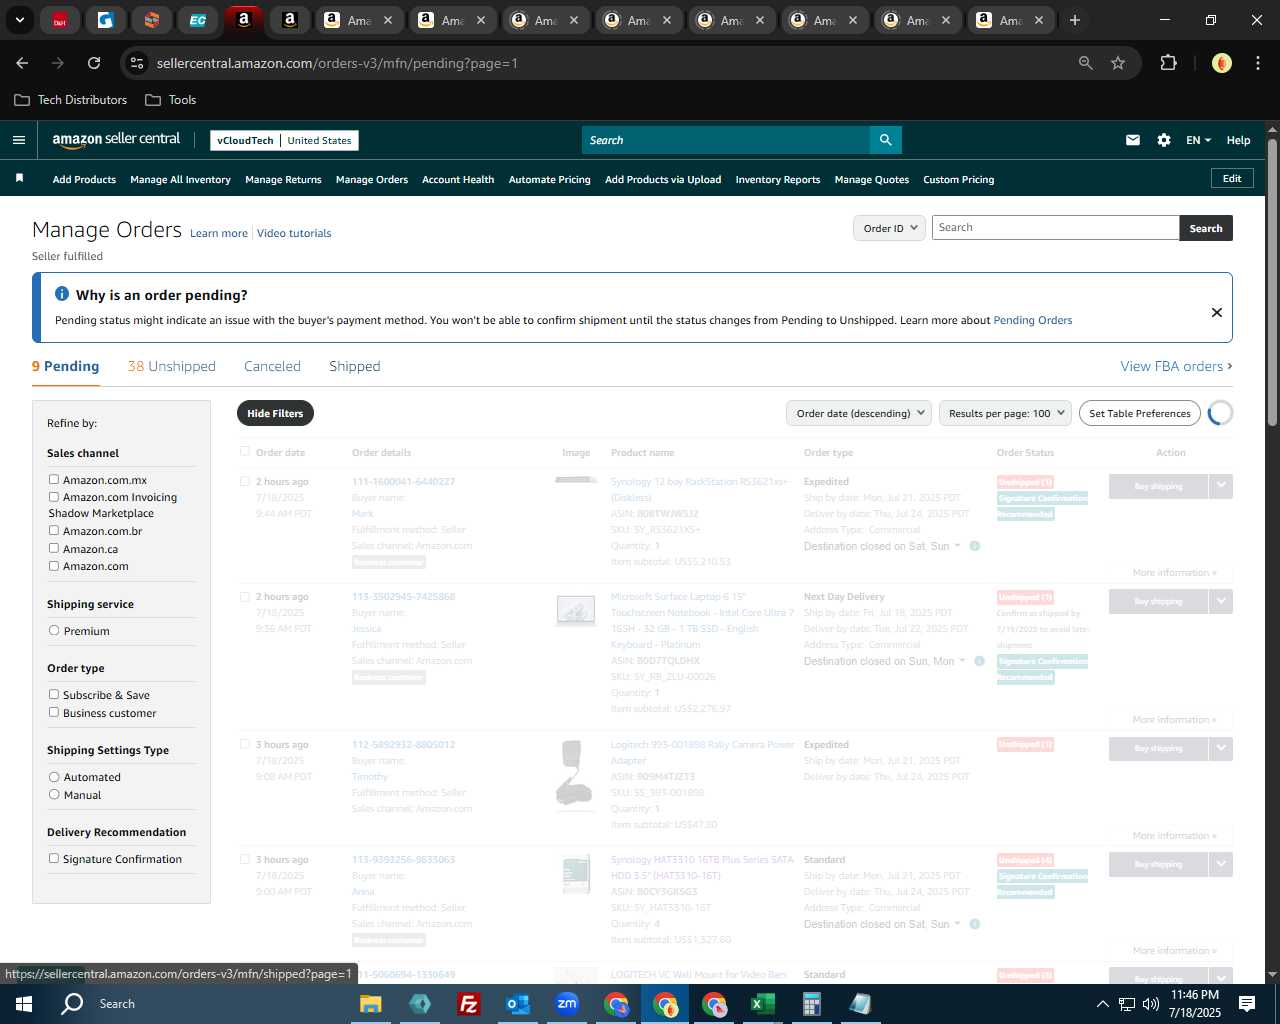
Task: Open File Explorer from the taskbar
Action: pyautogui.click(x=370, y=1004)
